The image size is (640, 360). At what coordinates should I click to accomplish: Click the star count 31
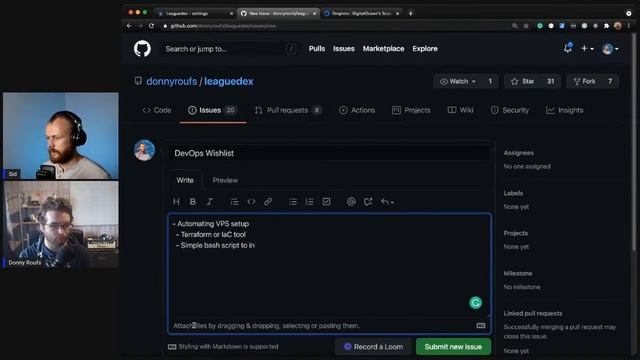551,82
